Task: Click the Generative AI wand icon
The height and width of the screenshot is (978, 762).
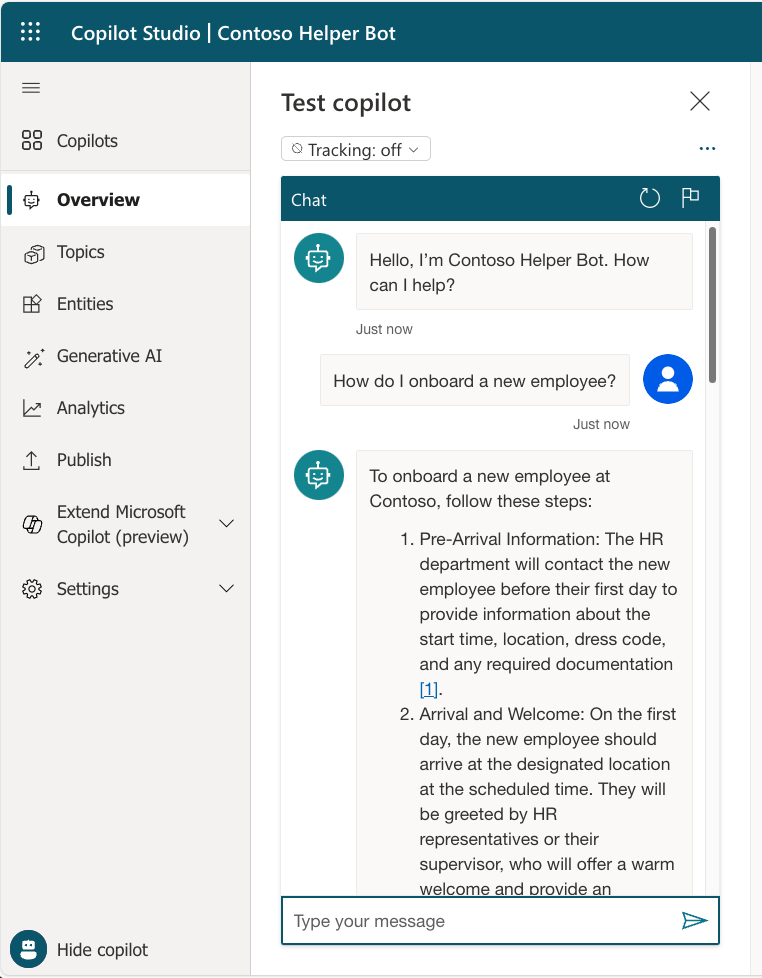Action: tap(34, 357)
